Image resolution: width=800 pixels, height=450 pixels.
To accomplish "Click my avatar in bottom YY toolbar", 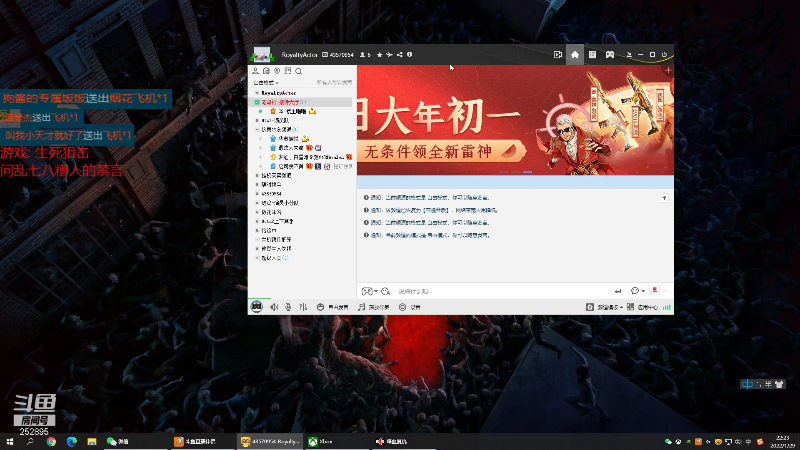I will tap(257, 307).
